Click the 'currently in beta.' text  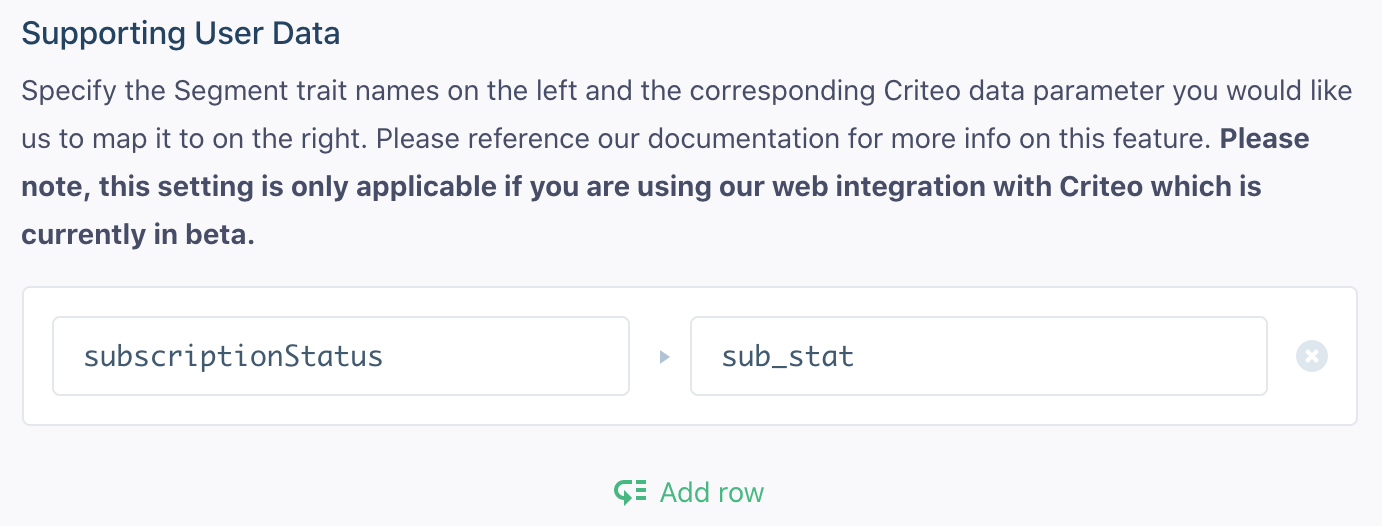(x=138, y=234)
